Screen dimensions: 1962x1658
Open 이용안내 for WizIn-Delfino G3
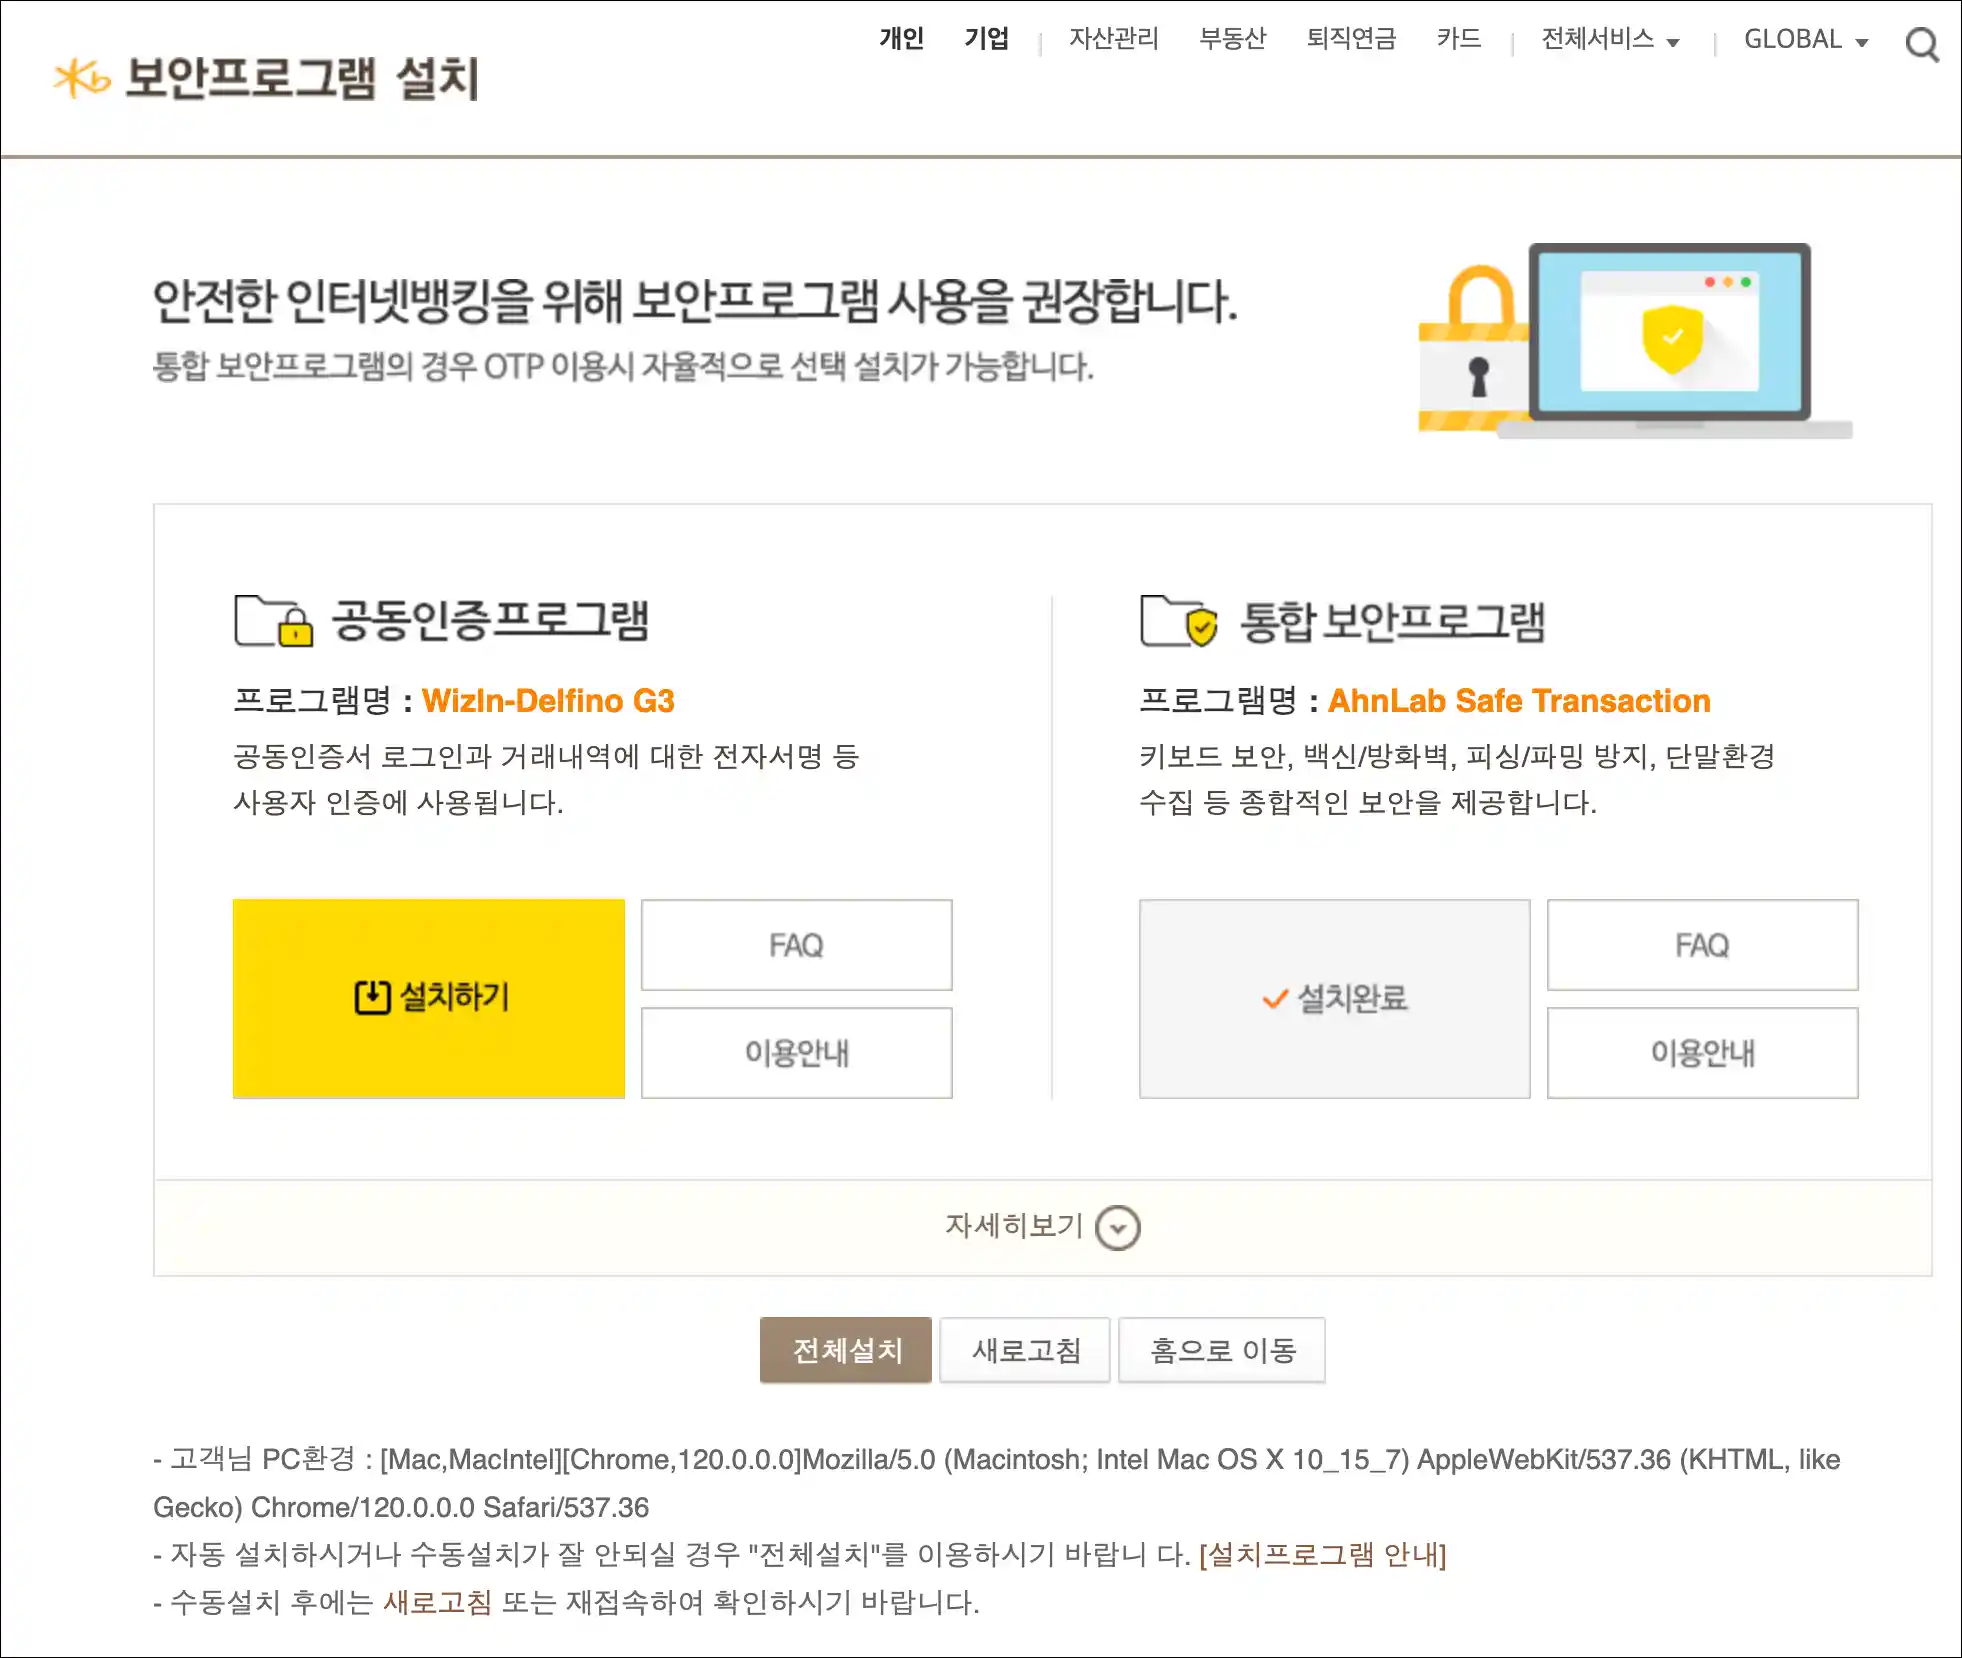pyautogui.click(x=796, y=1053)
